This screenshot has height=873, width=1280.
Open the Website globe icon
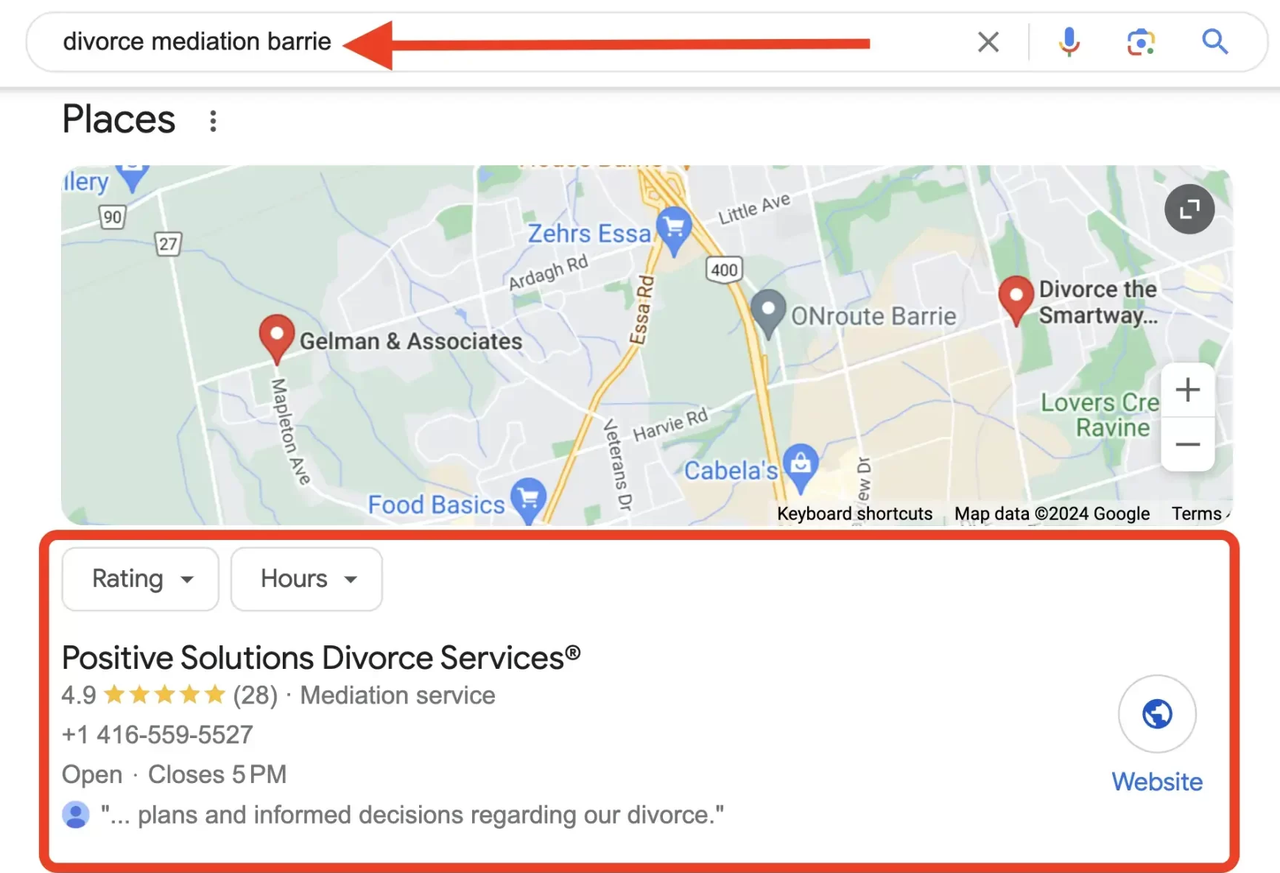tap(1157, 714)
